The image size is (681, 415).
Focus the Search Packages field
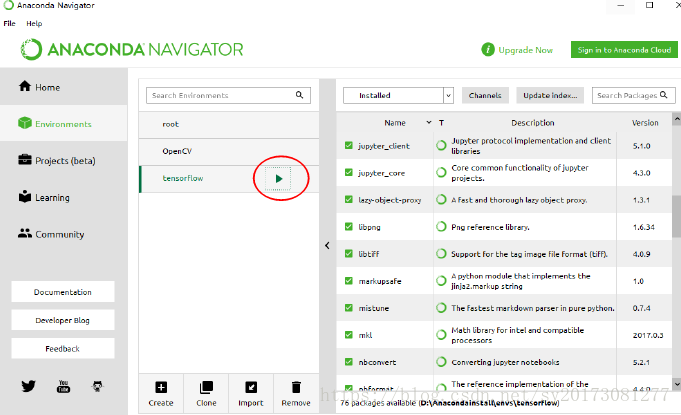[x=634, y=95]
